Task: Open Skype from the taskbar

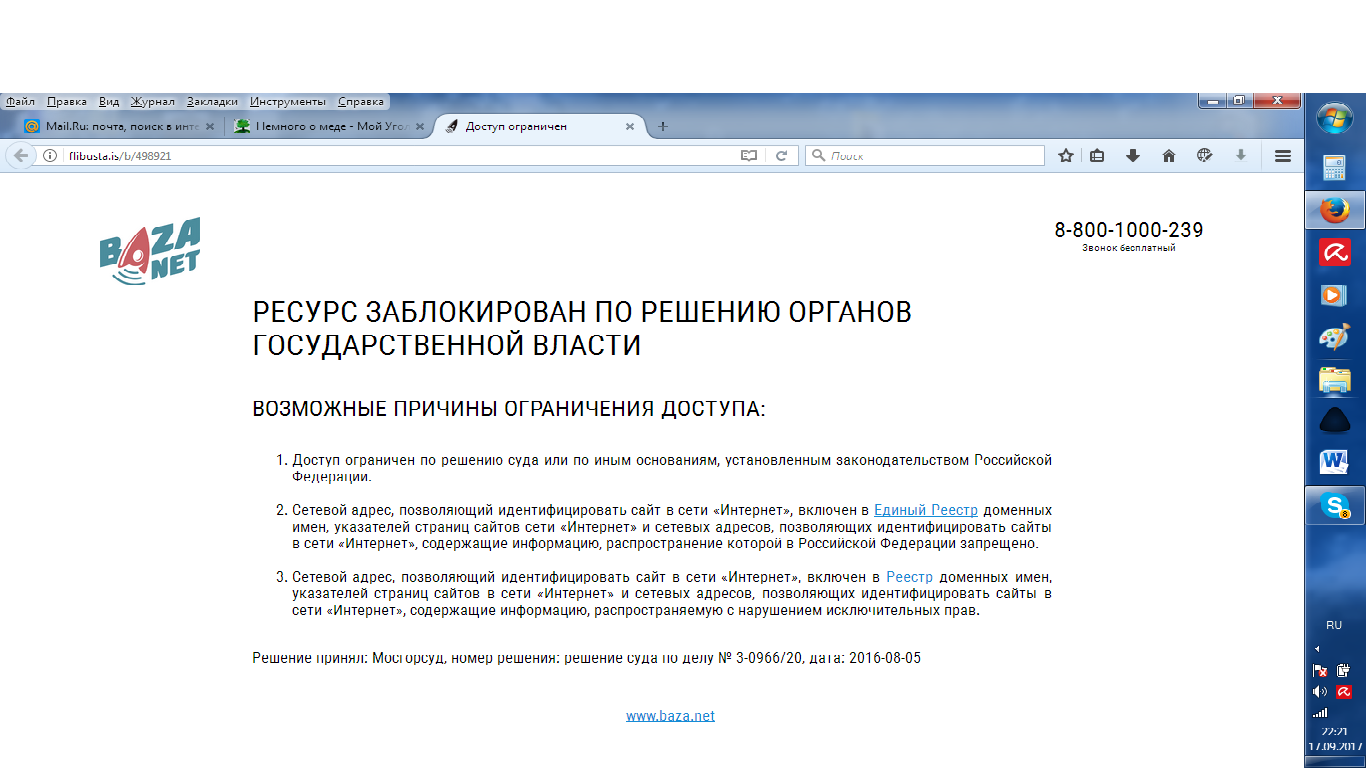Action: click(1334, 506)
